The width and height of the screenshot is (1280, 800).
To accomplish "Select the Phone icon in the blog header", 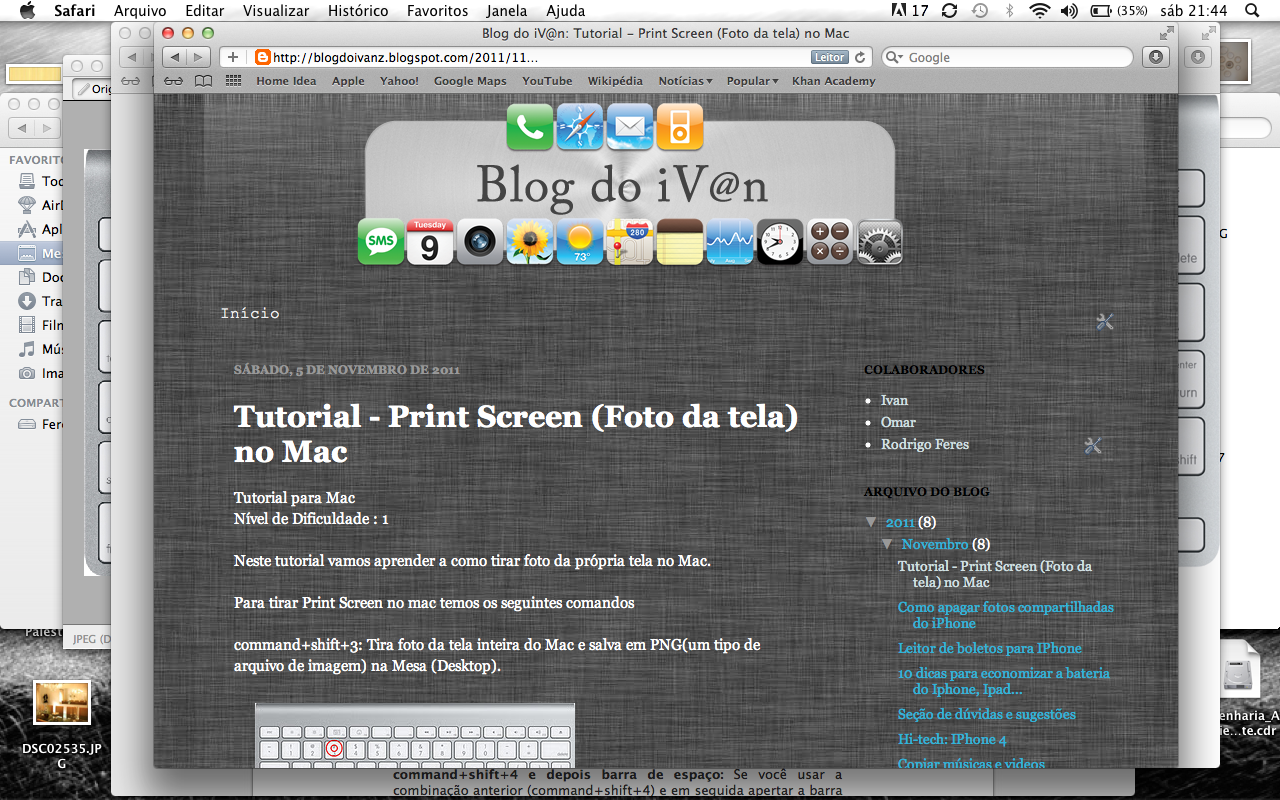I will [x=530, y=127].
